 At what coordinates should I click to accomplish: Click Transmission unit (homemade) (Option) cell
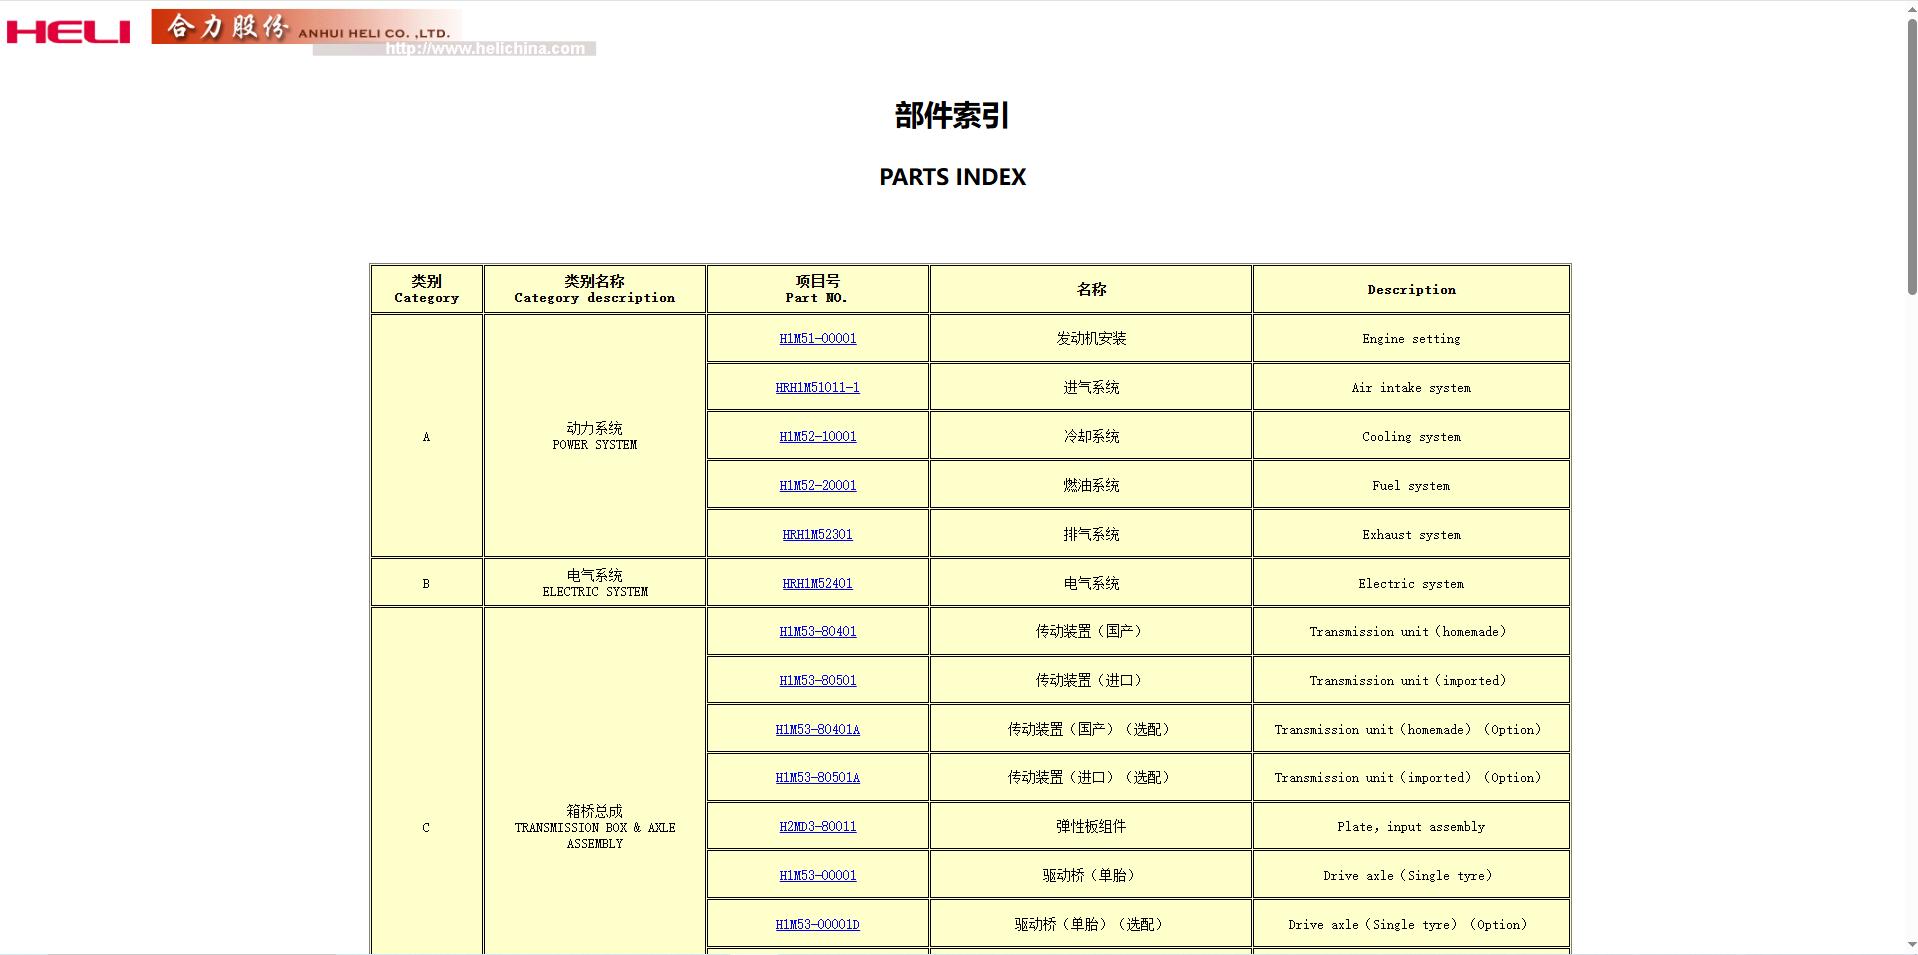point(1411,730)
